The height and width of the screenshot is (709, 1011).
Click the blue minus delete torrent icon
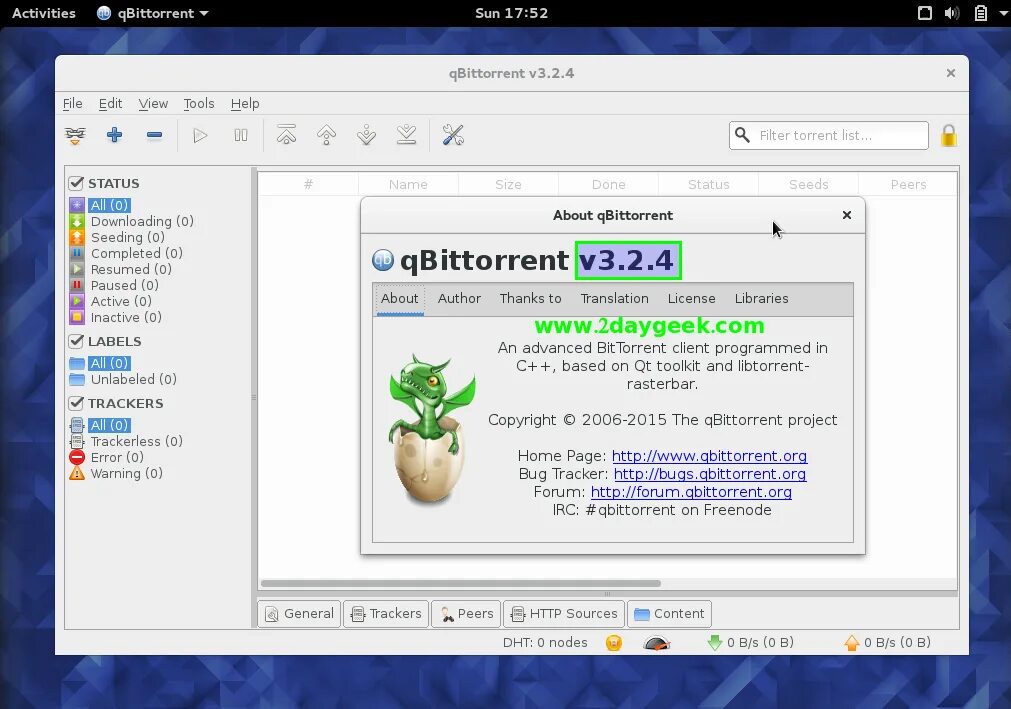pos(154,135)
